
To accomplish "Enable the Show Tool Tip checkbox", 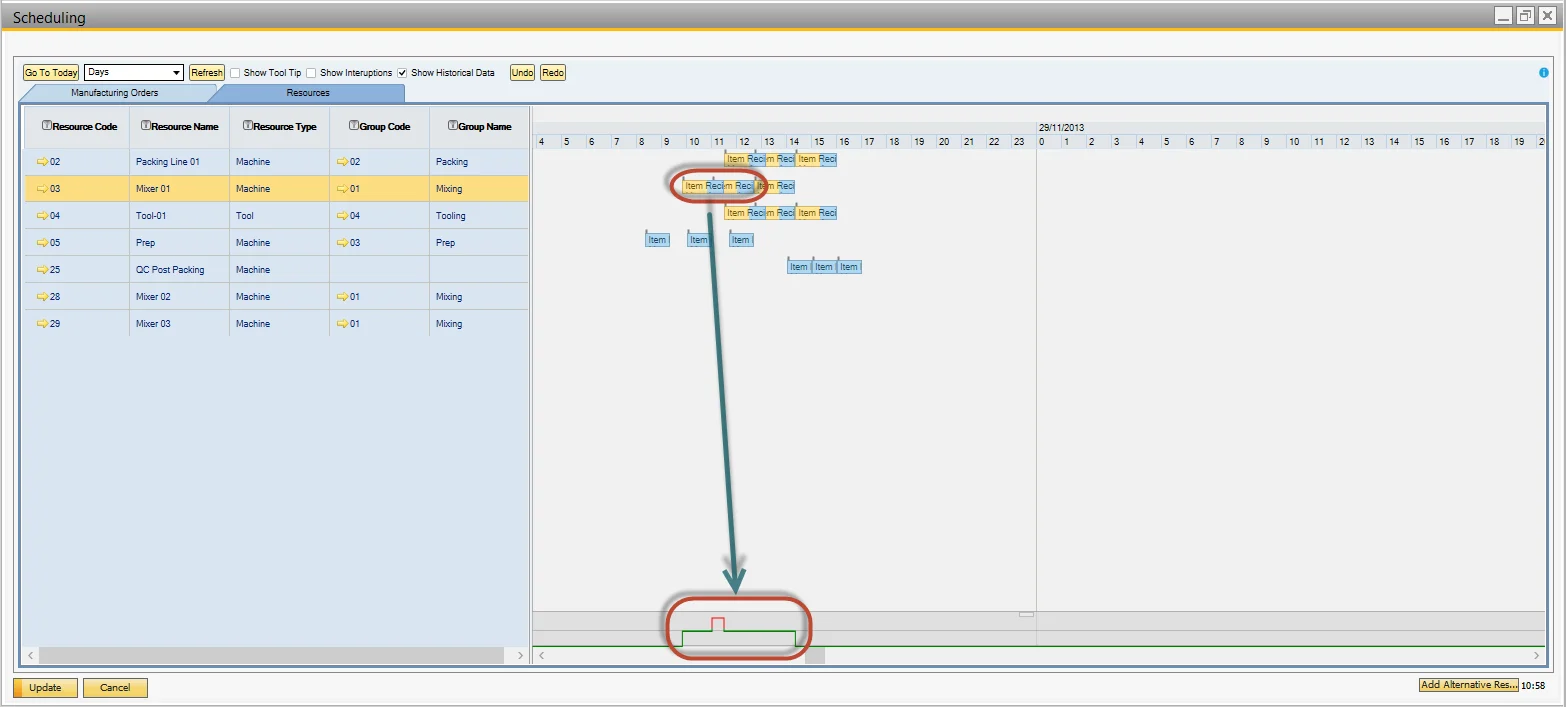I will click(235, 73).
